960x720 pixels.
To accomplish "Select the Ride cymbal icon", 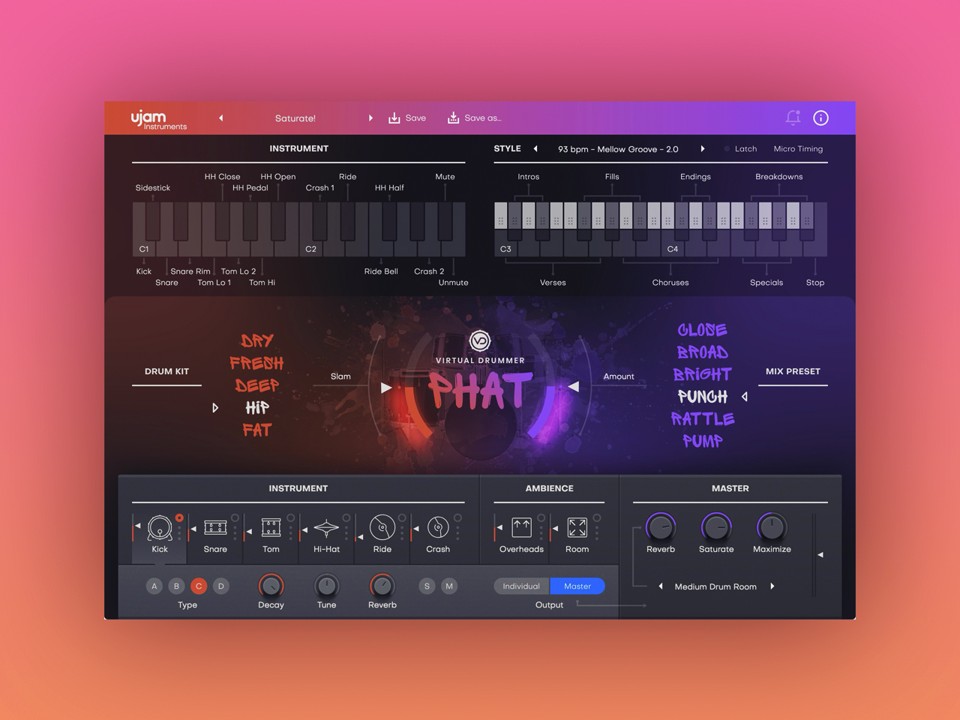I will pyautogui.click(x=382, y=528).
